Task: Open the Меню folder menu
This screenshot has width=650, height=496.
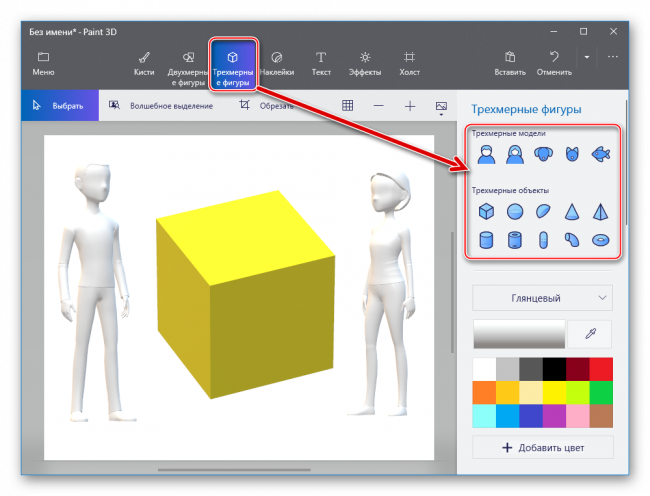Action: coord(43,63)
